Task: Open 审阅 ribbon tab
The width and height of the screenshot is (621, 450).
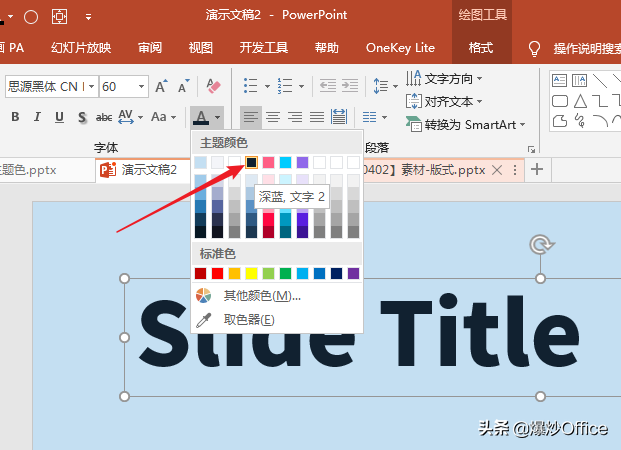Action: pyautogui.click(x=150, y=48)
